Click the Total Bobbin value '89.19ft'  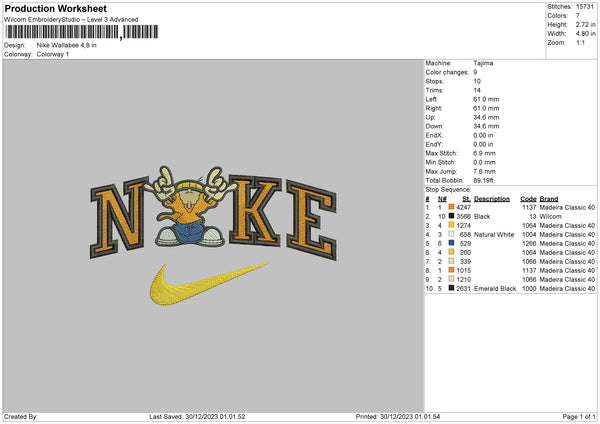[483, 180]
